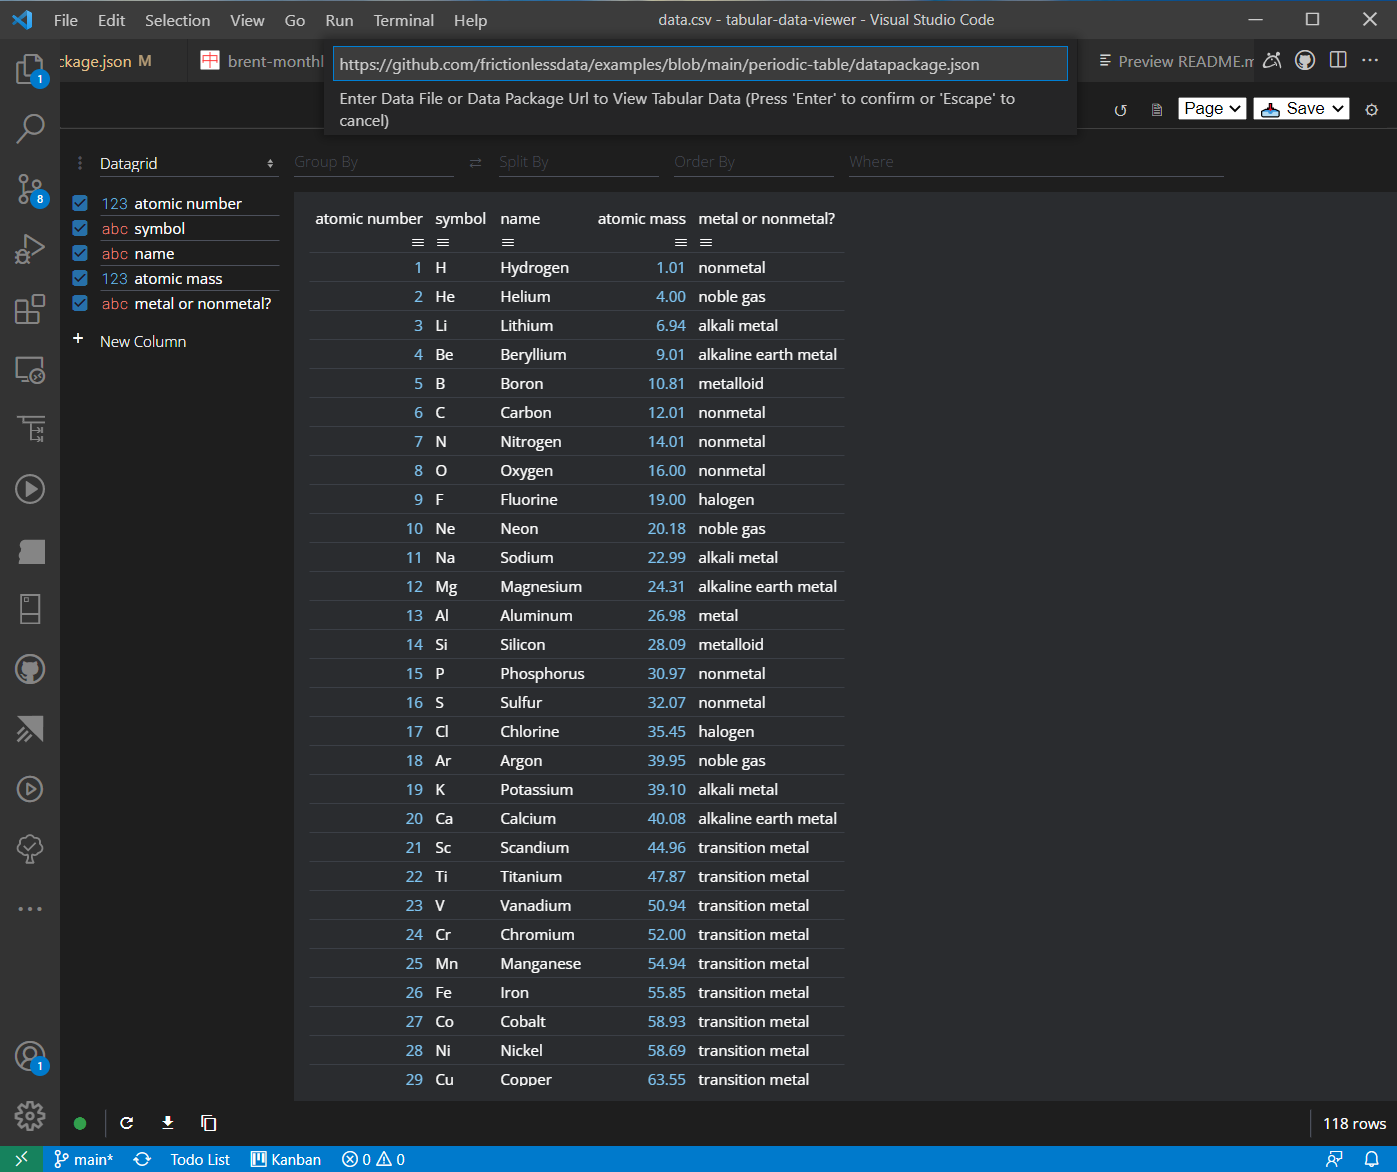This screenshot has width=1397, height=1172.
Task: Open Kanban from status bar
Action: [x=286, y=1159]
